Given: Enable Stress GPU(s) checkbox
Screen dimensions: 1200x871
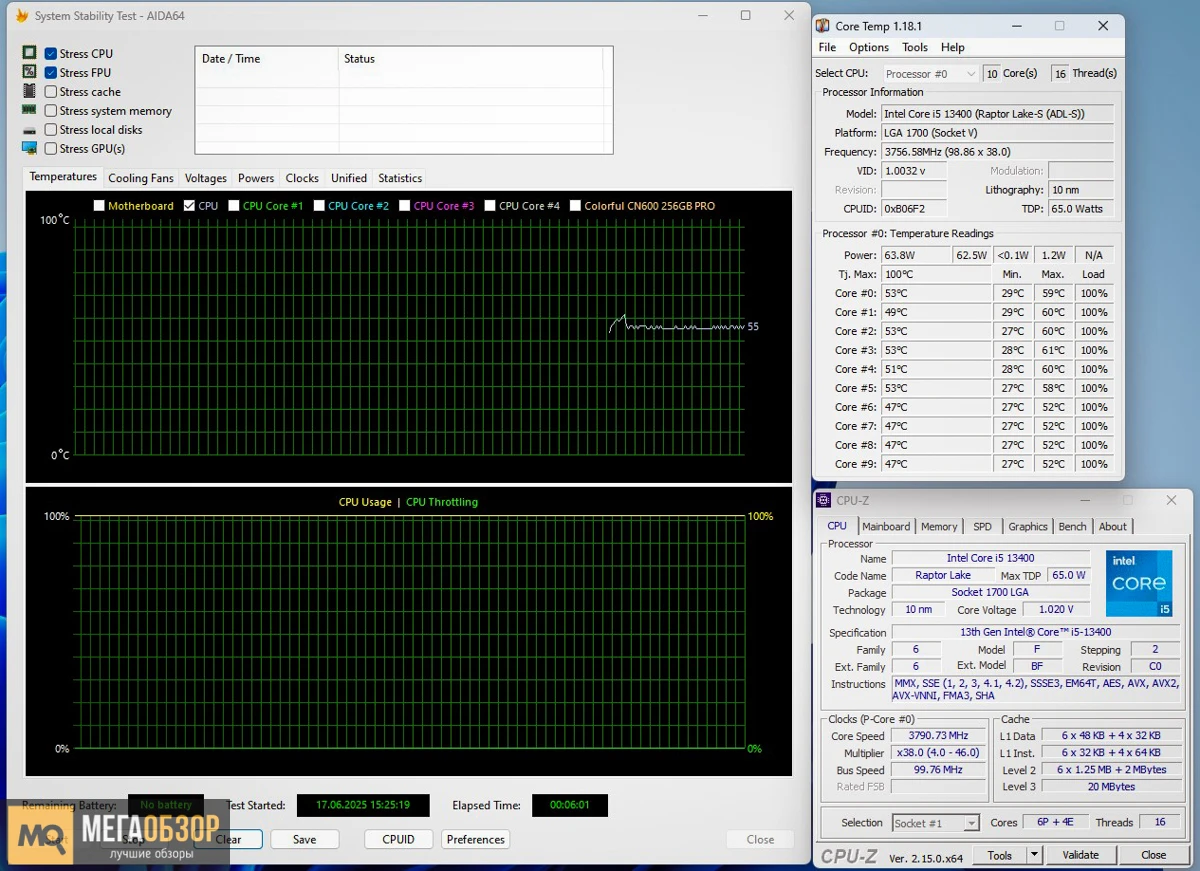Looking at the screenshot, I should (x=51, y=149).
